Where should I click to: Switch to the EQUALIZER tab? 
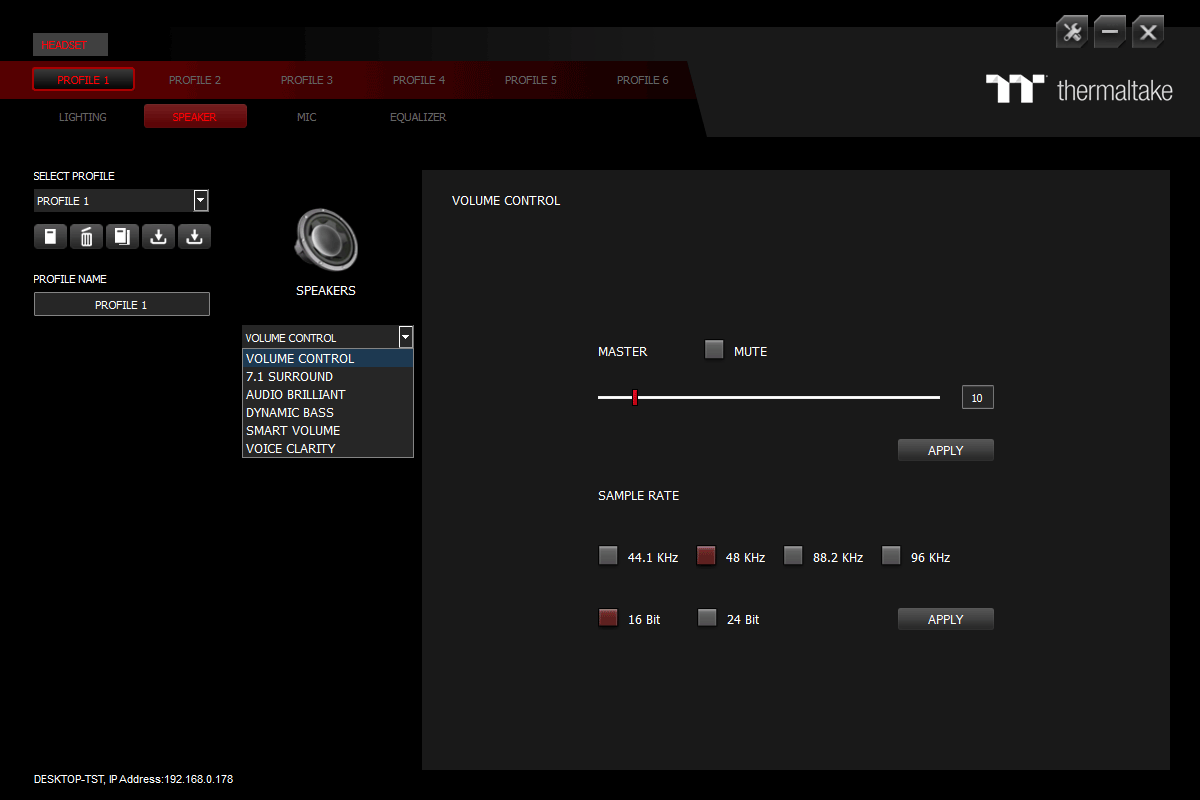(x=418, y=117)
